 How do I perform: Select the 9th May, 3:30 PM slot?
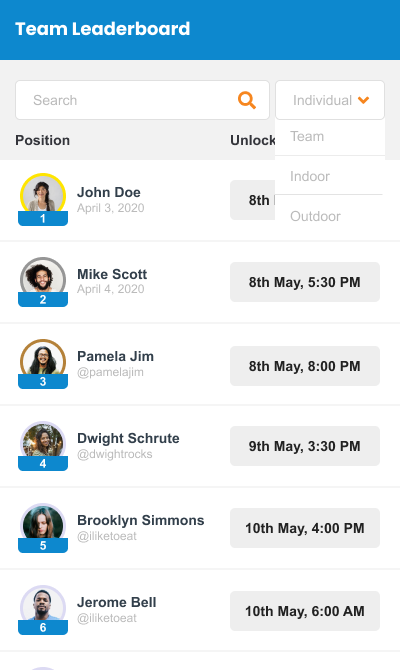coord(305,446)
